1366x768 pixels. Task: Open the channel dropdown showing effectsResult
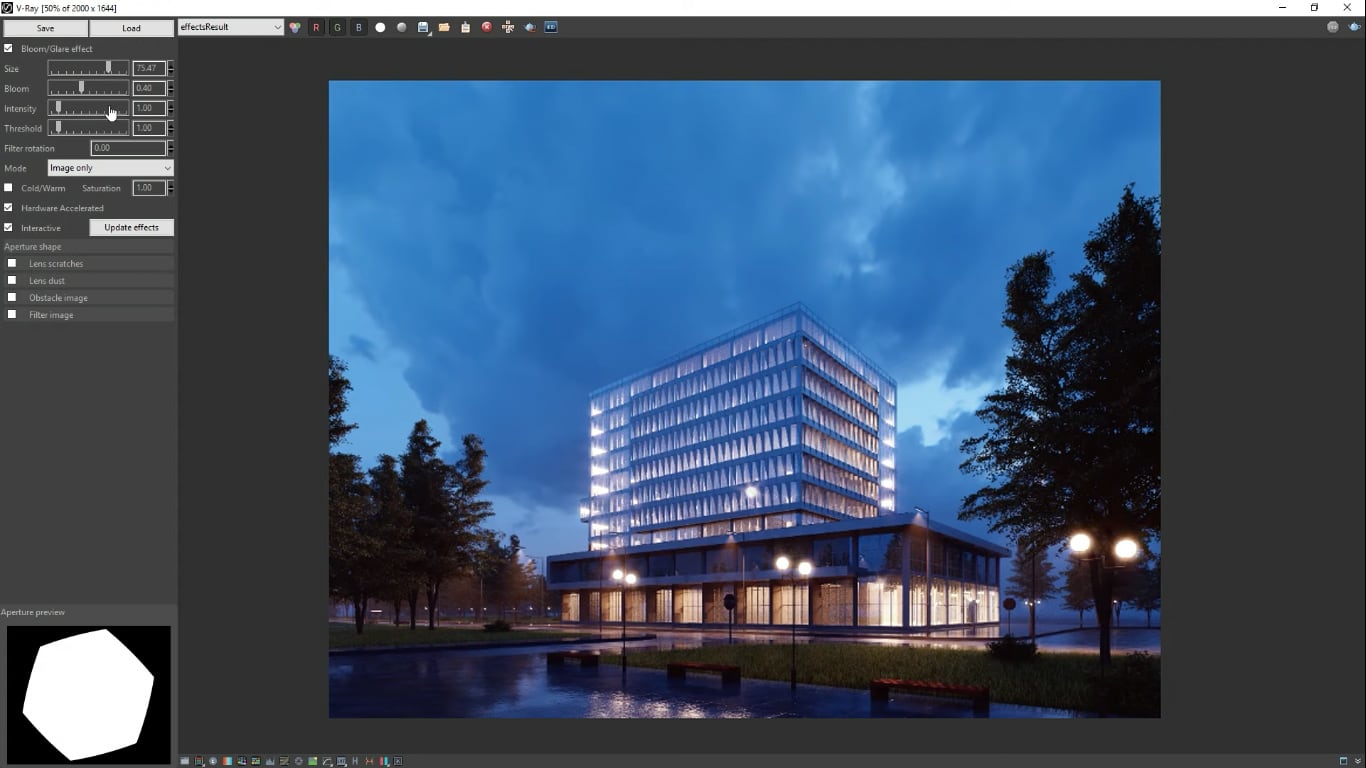pyautogui.click(x=230, y=27)
